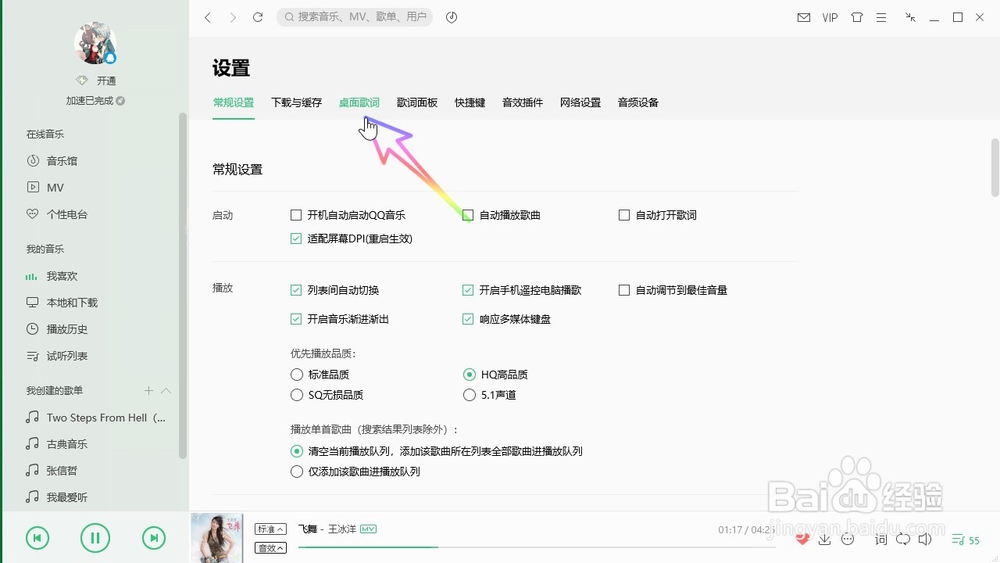1000x563 pixels.
Task: Select SQ无损品质 radio button
Action: point(297,395)
